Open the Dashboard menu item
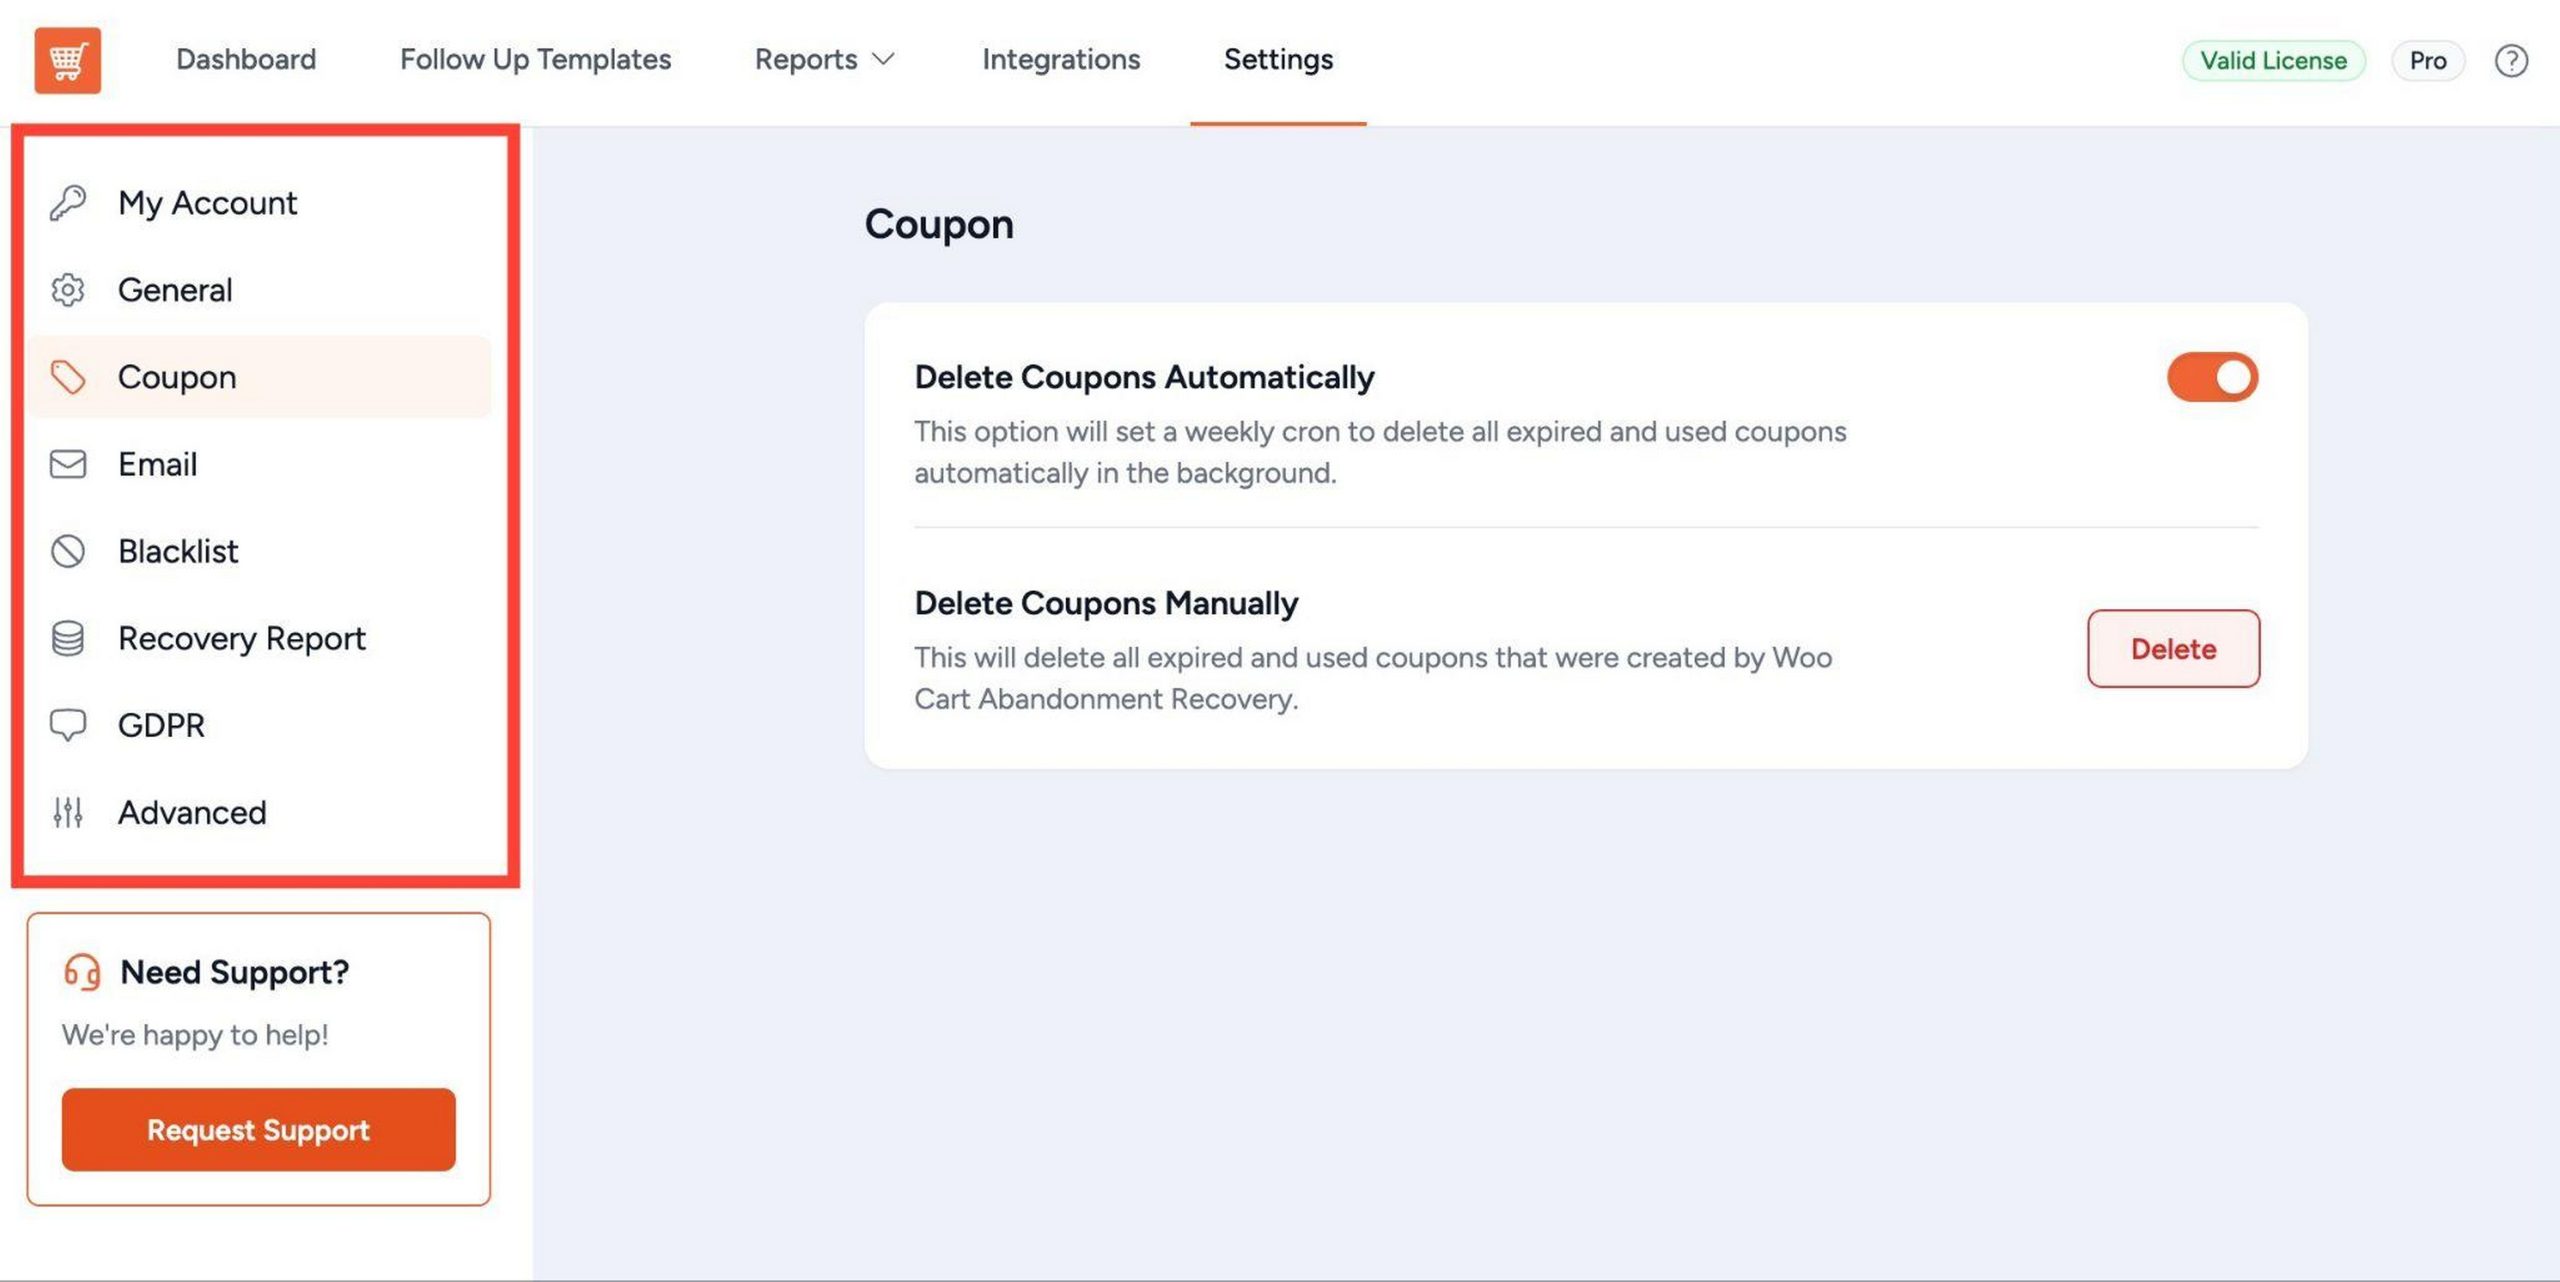 point(244,59)
